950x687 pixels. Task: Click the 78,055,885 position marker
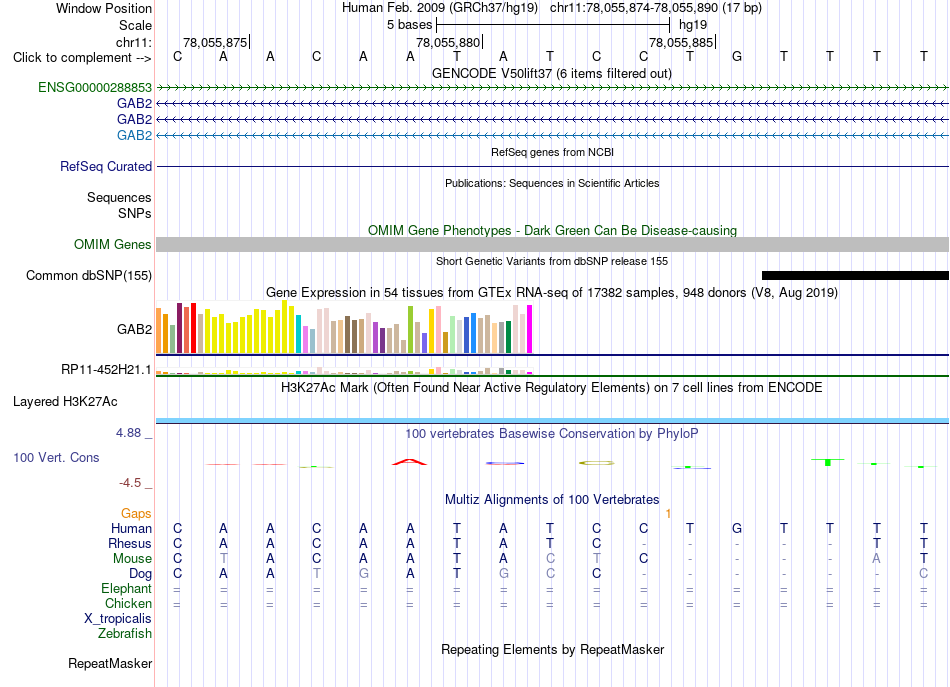pyautogui.click(x=682, y=42)
